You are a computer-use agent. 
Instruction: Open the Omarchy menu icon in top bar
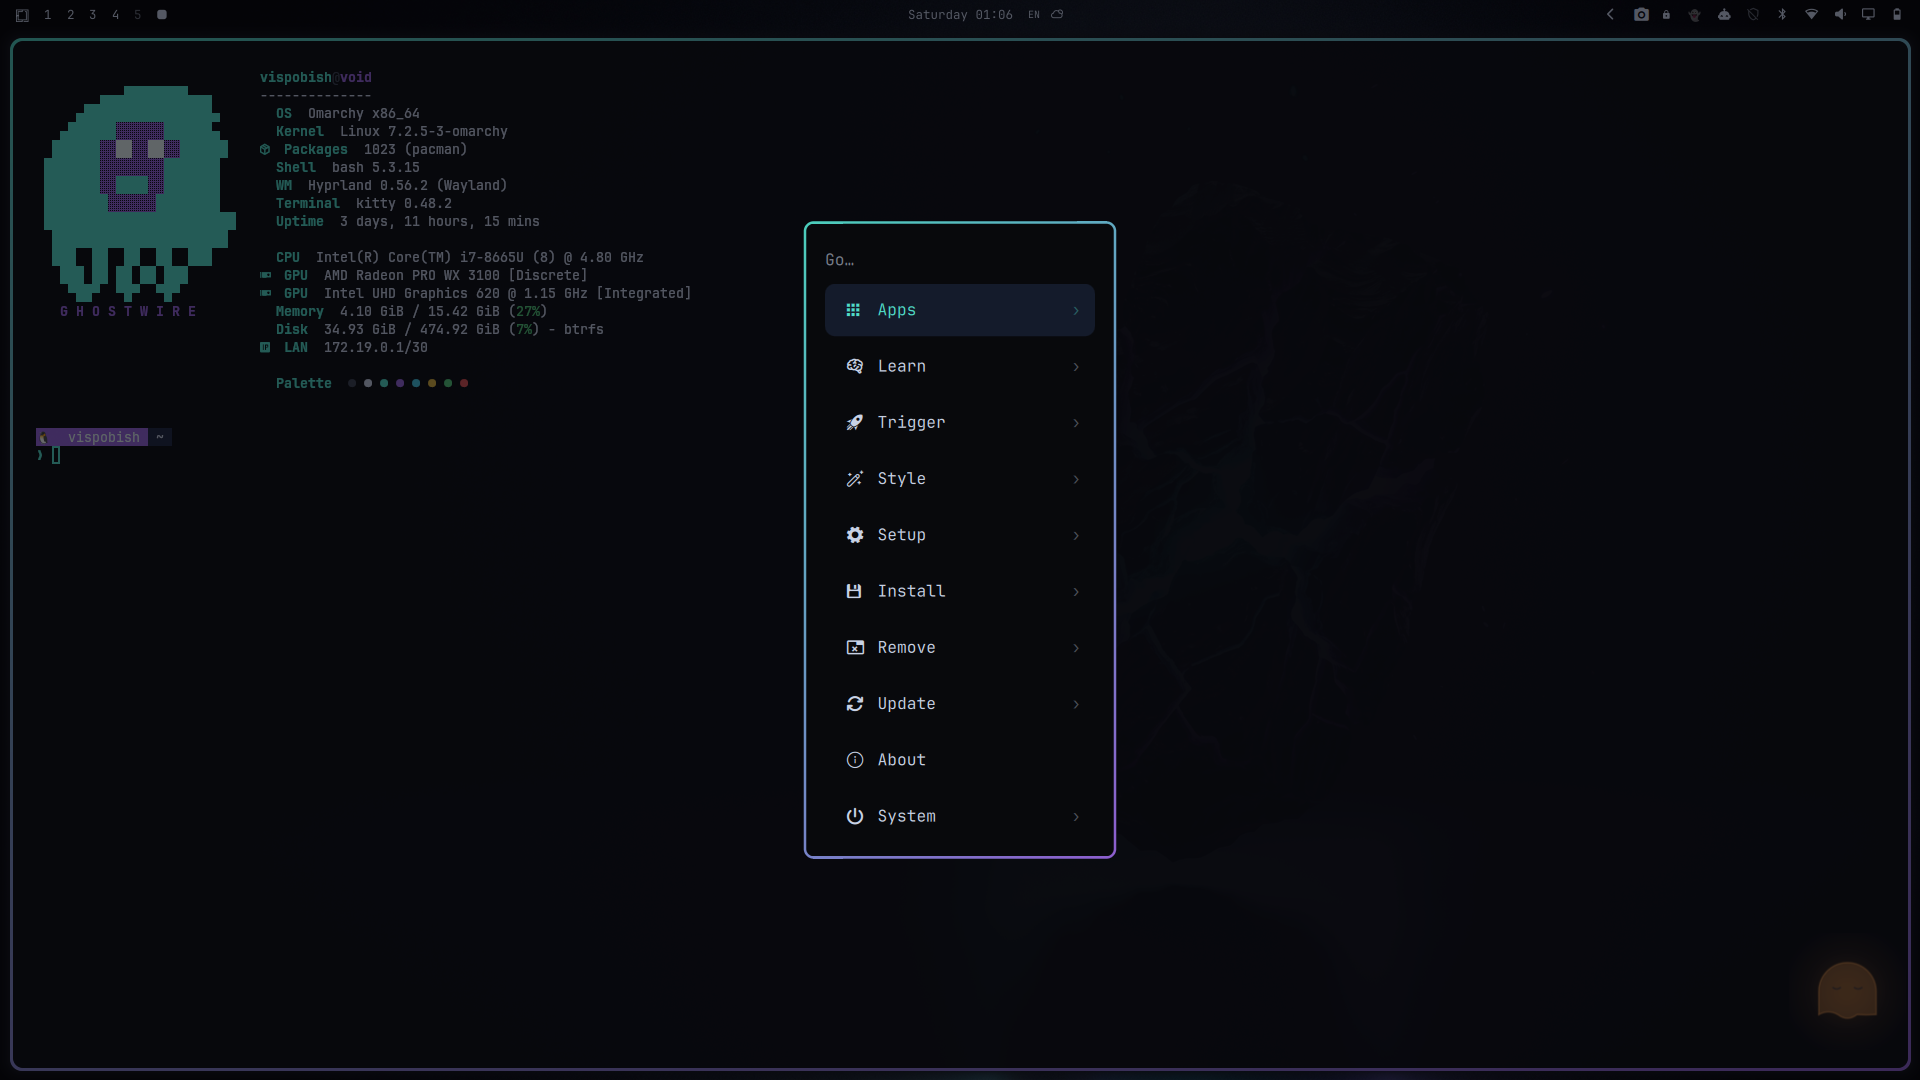pos(22,15)
